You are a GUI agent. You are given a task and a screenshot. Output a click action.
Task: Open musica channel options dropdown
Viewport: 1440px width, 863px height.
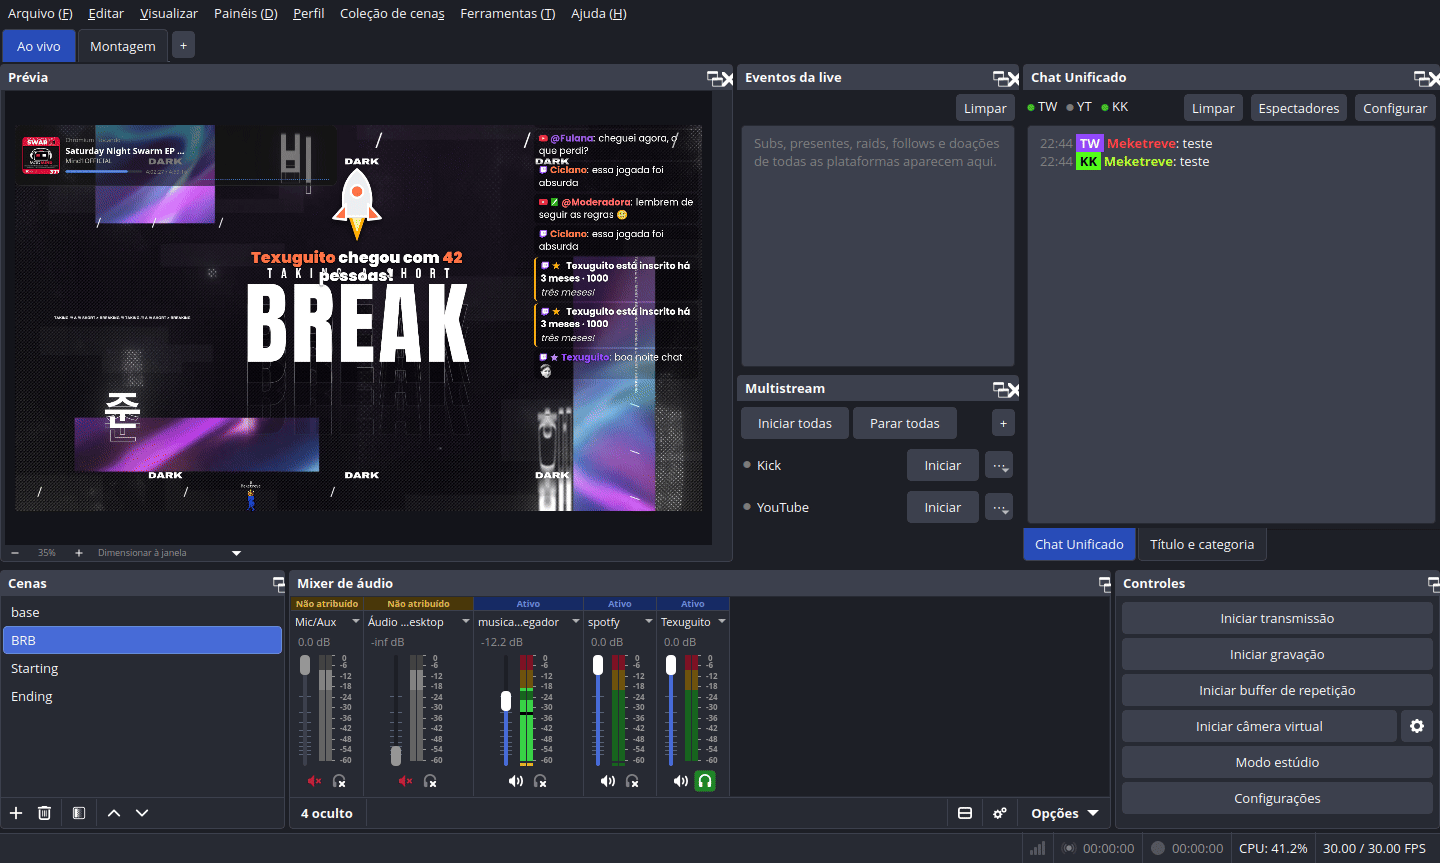point(575,621)
